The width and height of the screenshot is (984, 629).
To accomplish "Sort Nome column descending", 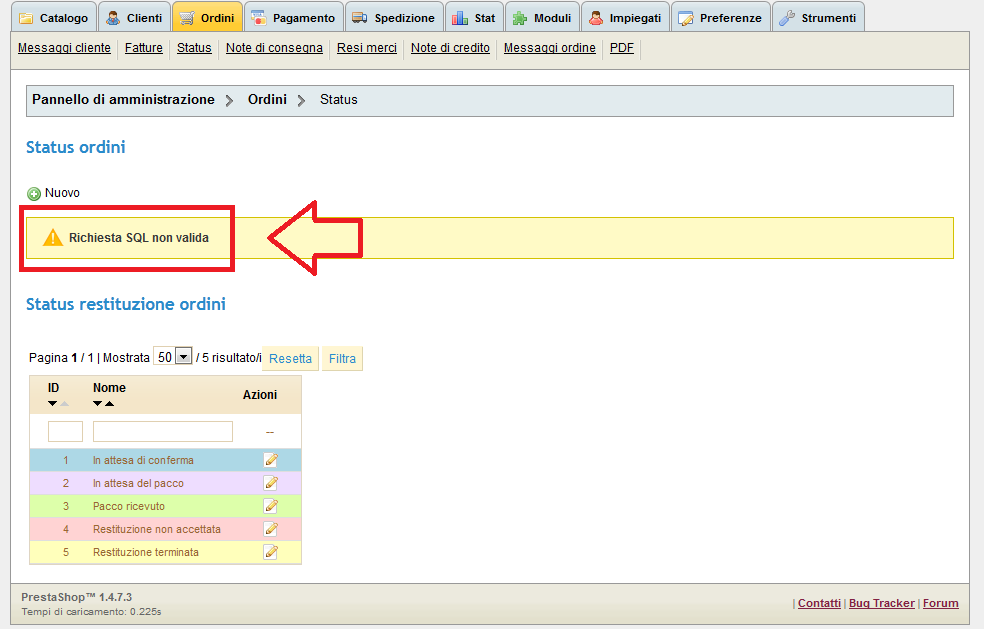I will (x=97, y=404).
